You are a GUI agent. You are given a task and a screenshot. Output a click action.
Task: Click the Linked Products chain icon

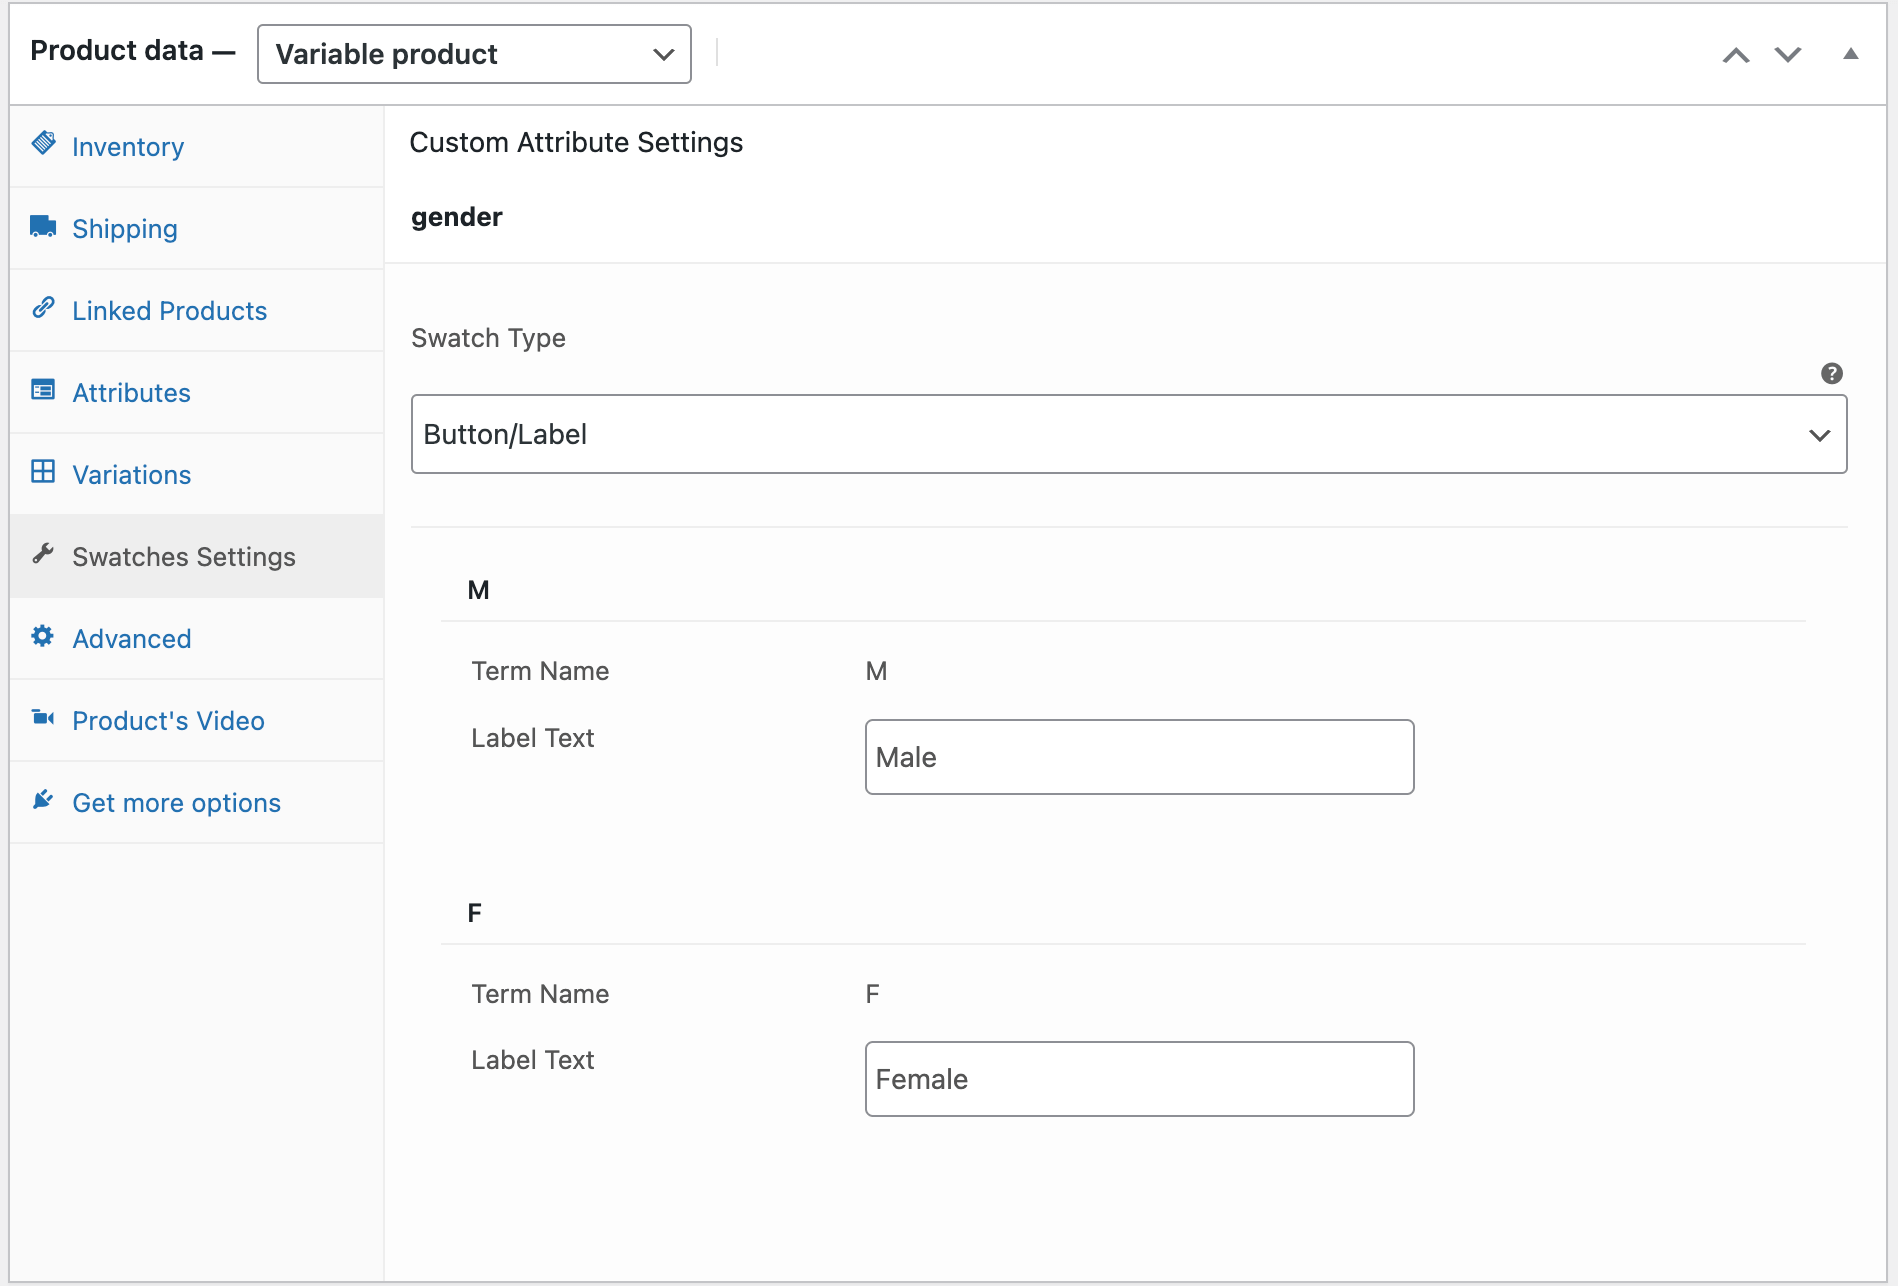(43, 308)
